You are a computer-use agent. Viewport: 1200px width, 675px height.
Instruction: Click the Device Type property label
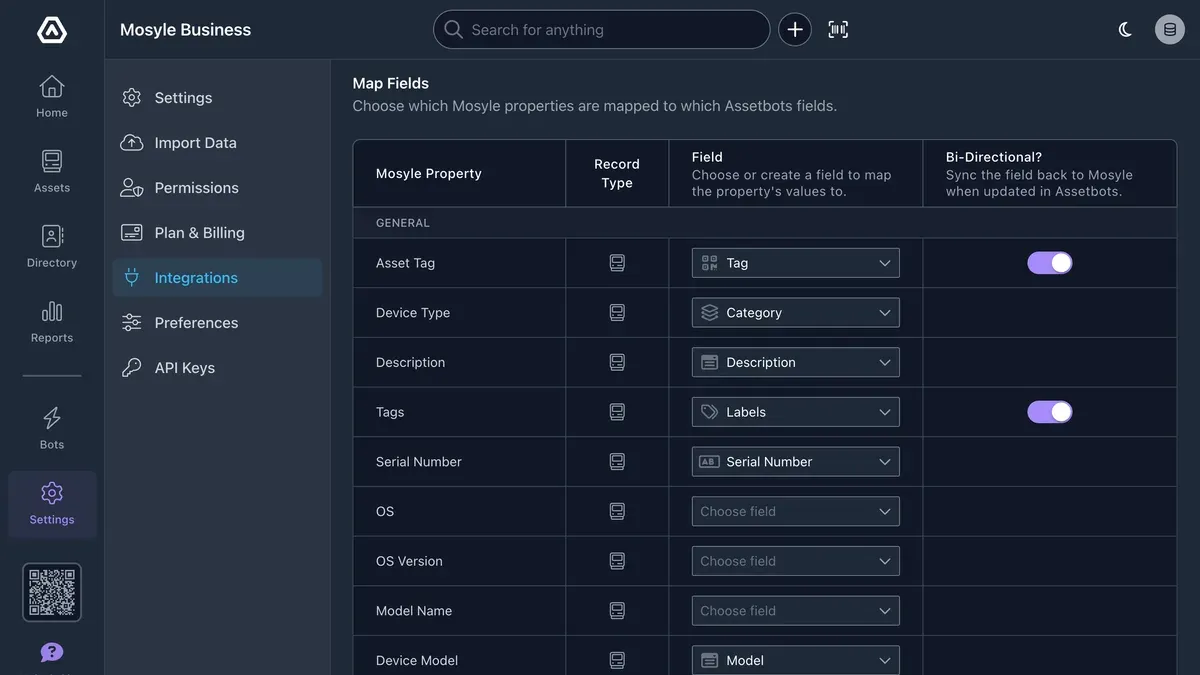click(x=413, y=313)
